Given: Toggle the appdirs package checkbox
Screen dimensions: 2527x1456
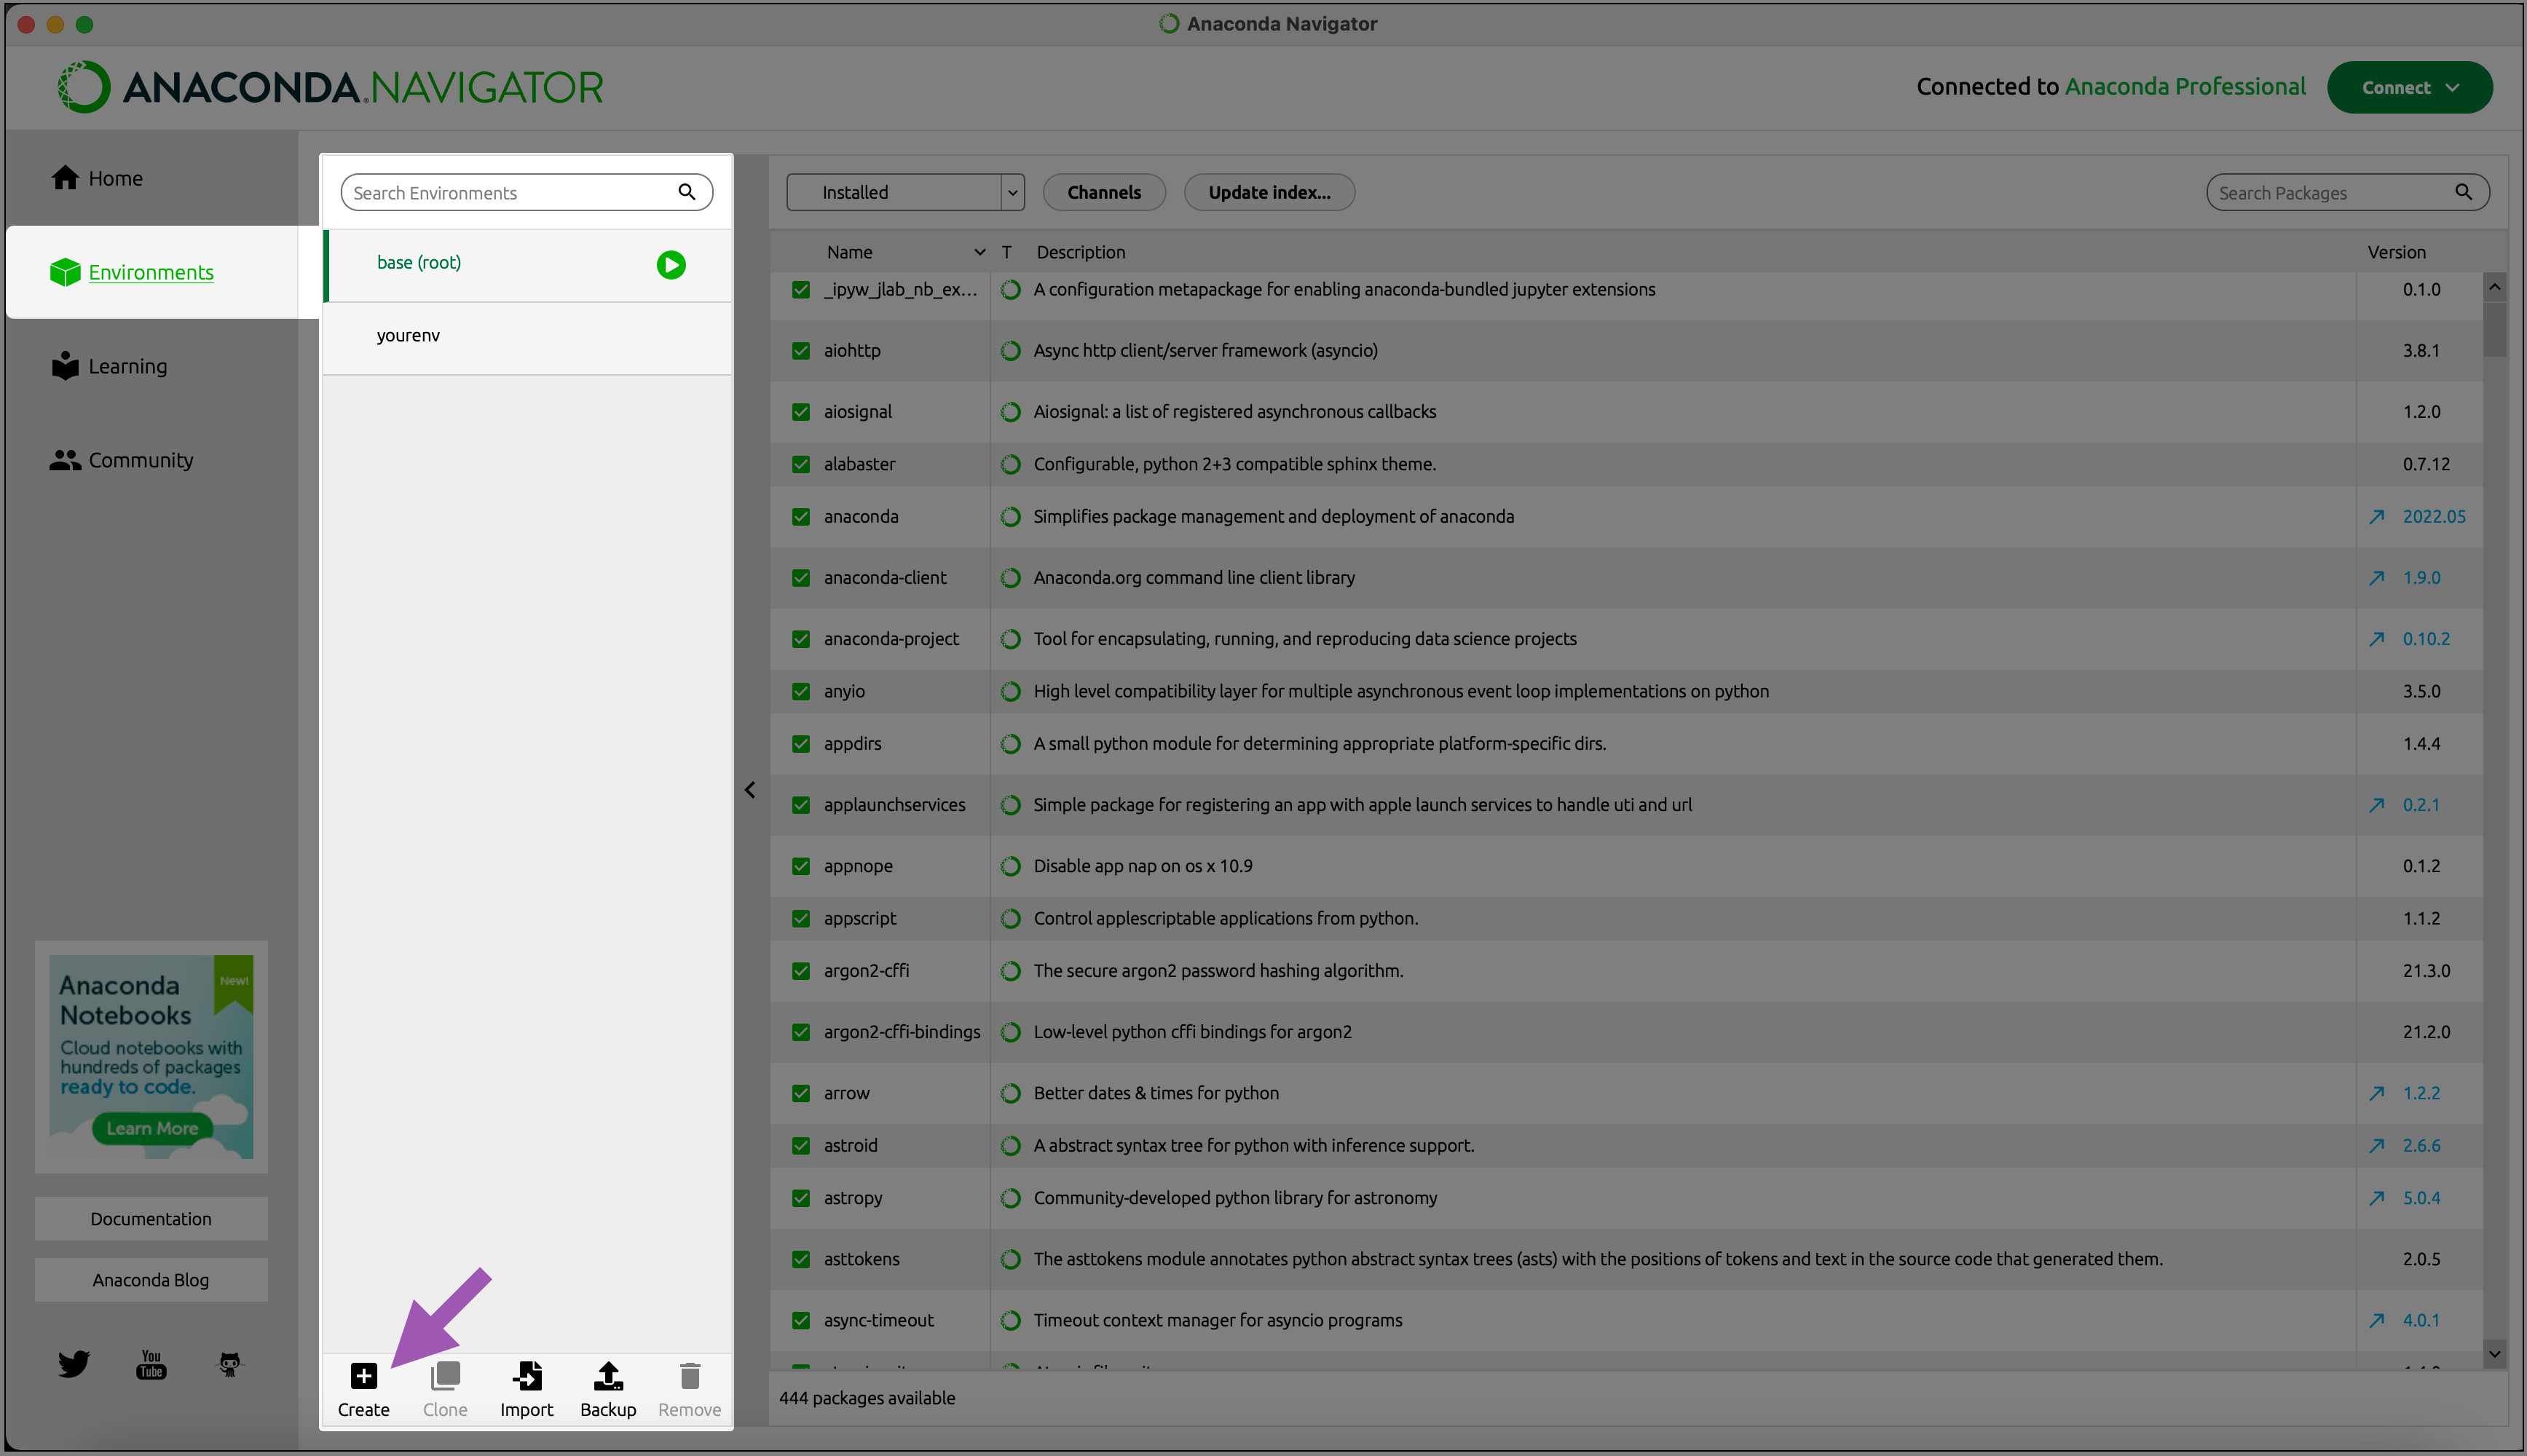Looking at the screenshot, I should pos(801,744).
